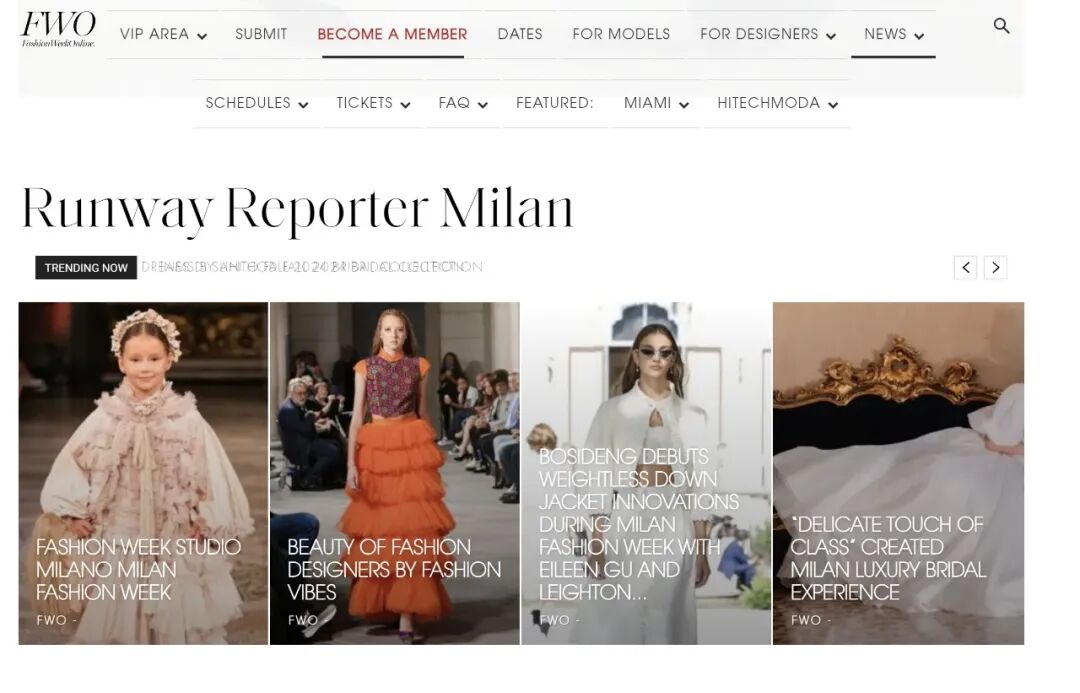Open the trending headline ticker text
This screenshot has width=1080, height=693.
pos(312,267)
